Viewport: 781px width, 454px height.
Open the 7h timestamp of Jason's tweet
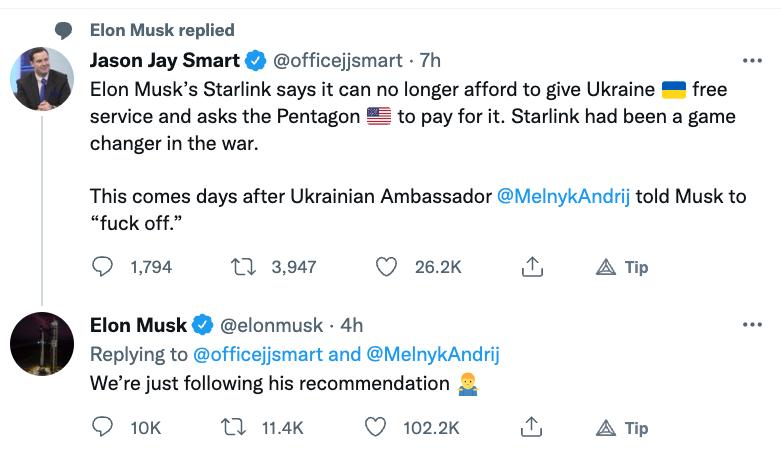point(430,60)
